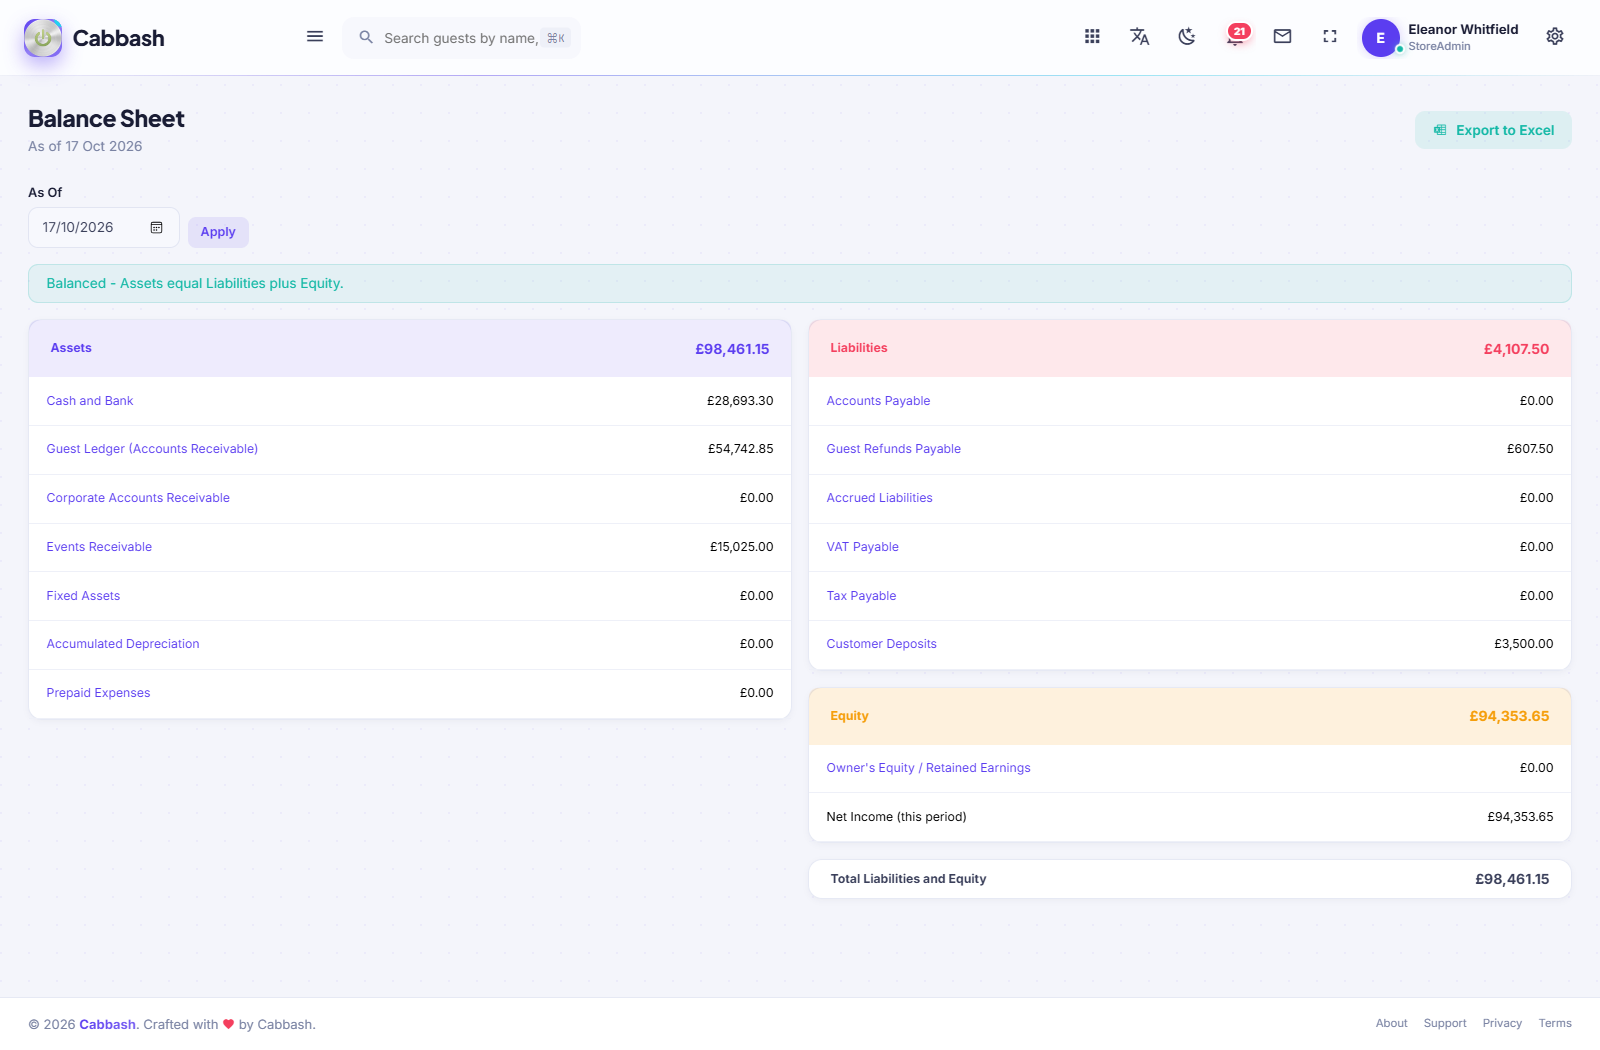
Task: Click the About footer link
Action: (x=1391, y=1023)
